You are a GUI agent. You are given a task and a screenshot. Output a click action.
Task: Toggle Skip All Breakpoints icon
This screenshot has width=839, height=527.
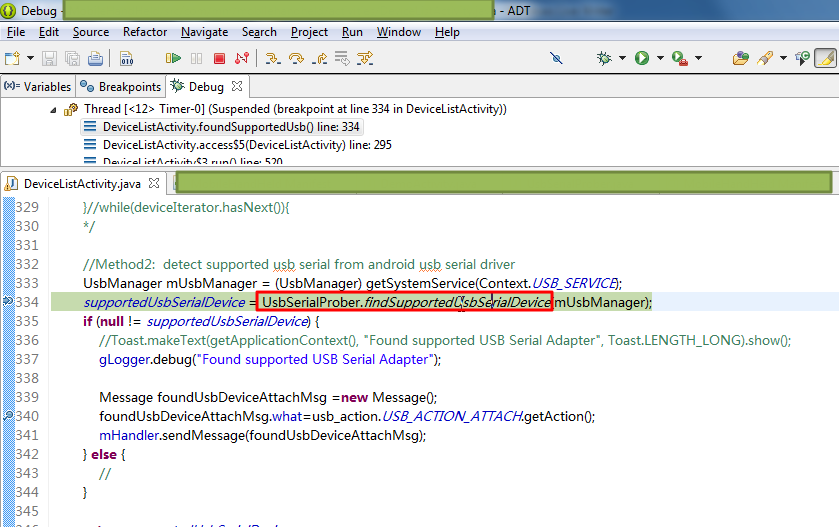(x=556, y=58)
